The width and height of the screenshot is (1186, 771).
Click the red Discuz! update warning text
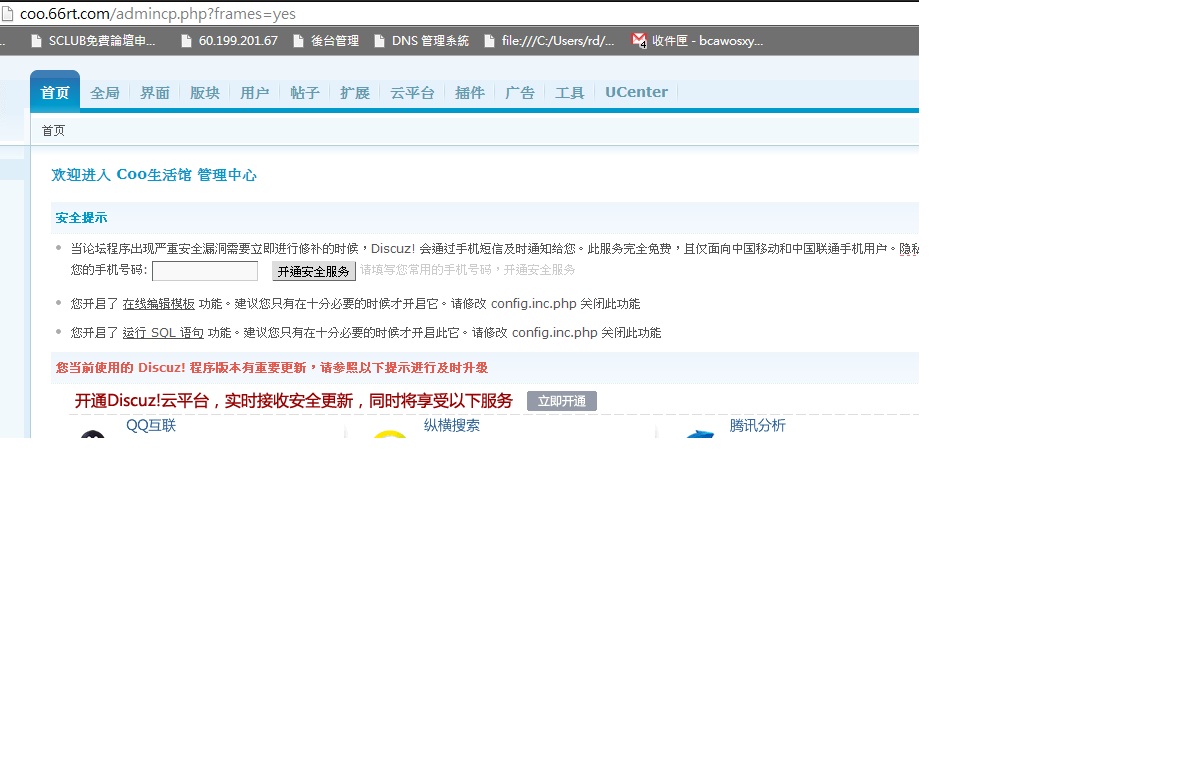272,368
